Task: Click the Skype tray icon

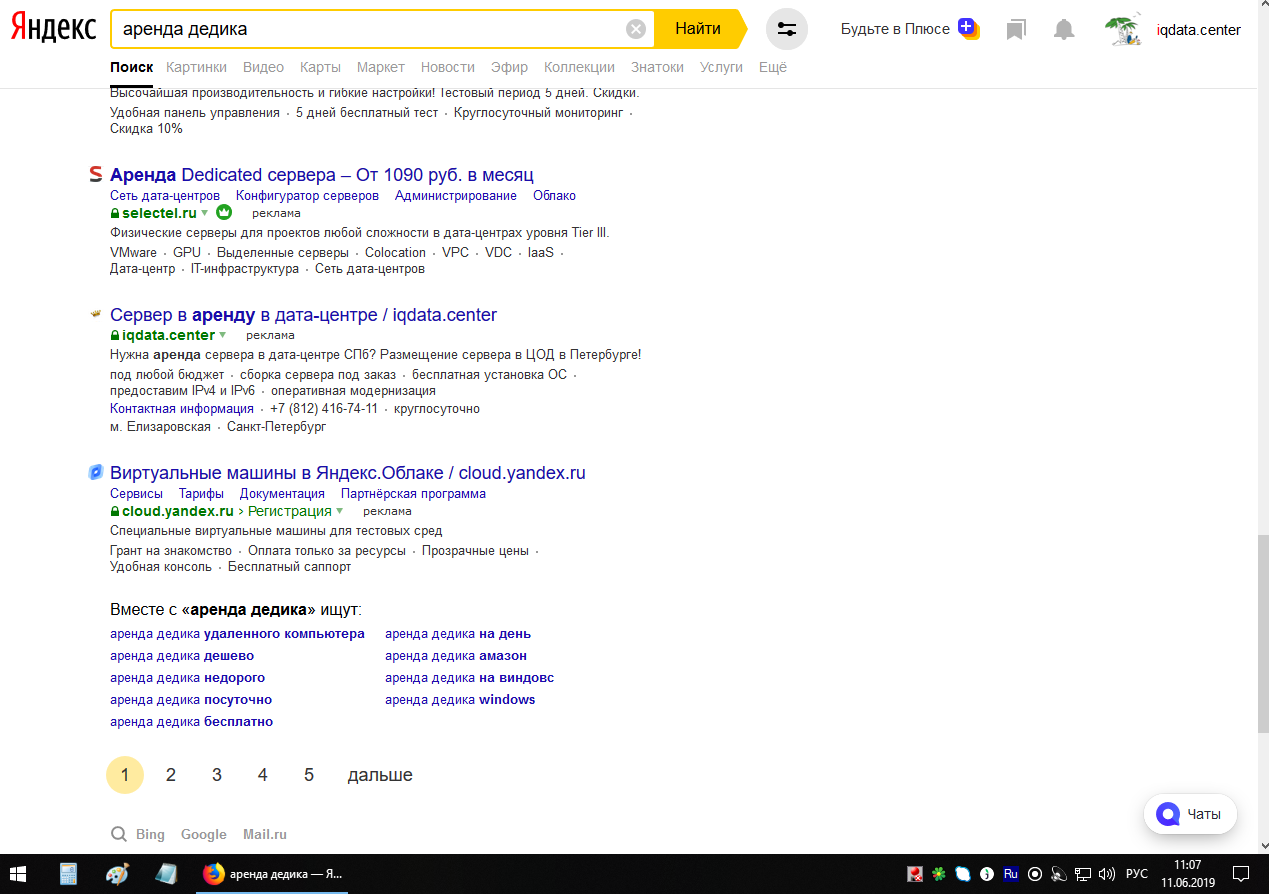Action: coord(963,874)
